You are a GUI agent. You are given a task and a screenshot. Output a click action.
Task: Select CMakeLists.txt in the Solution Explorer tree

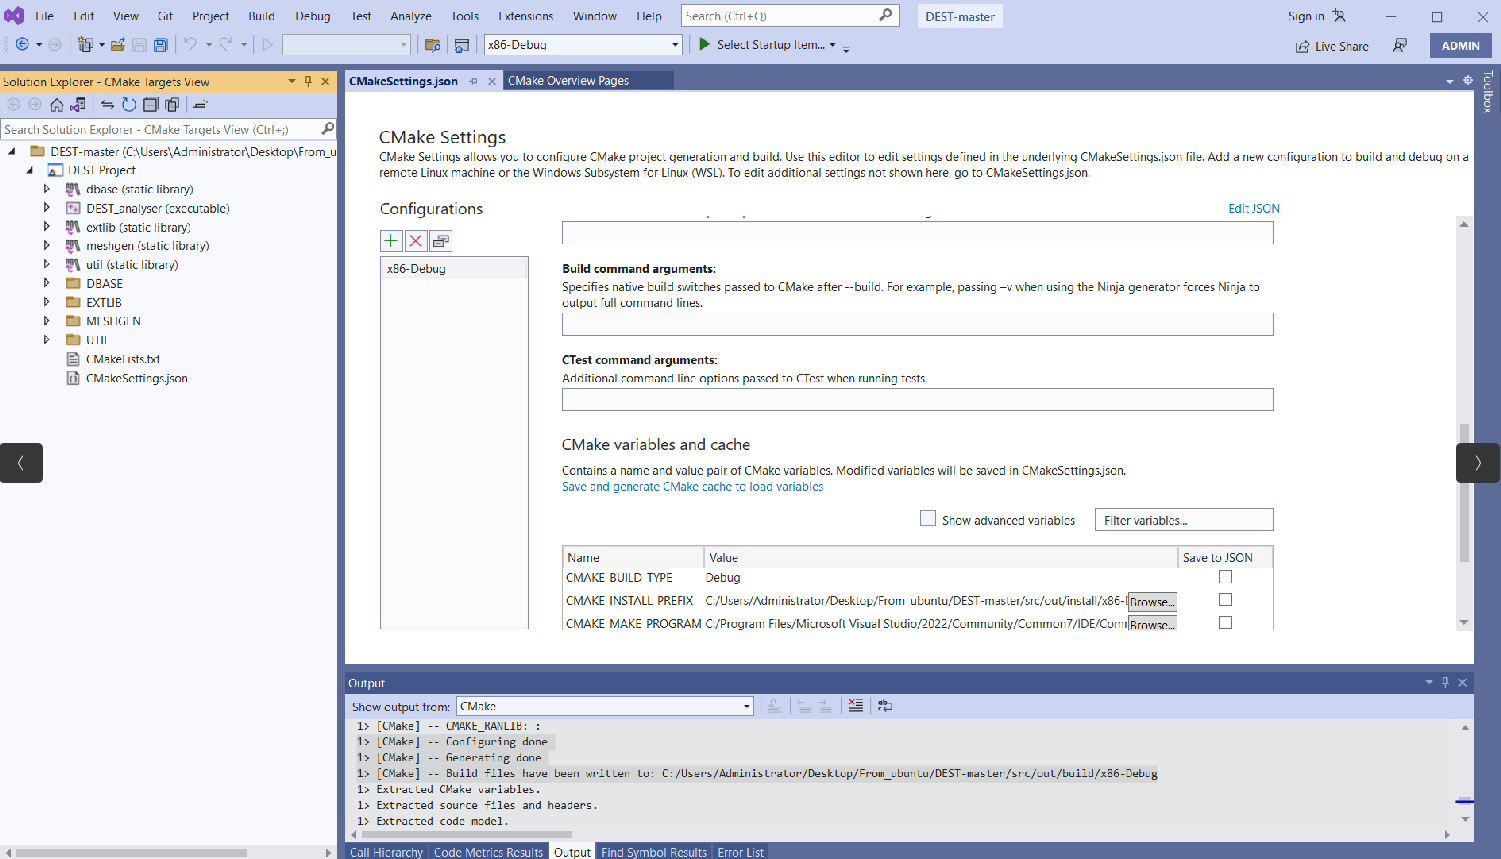point(123,359)
